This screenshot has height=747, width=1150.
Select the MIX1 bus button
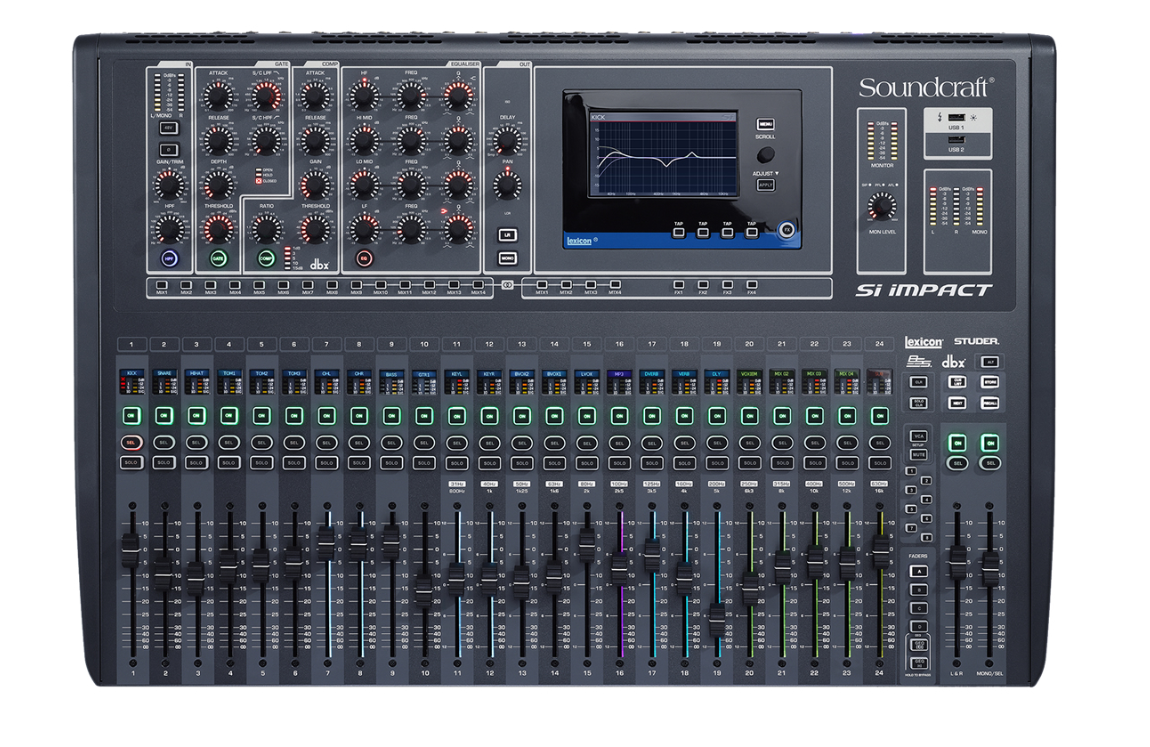162,284
